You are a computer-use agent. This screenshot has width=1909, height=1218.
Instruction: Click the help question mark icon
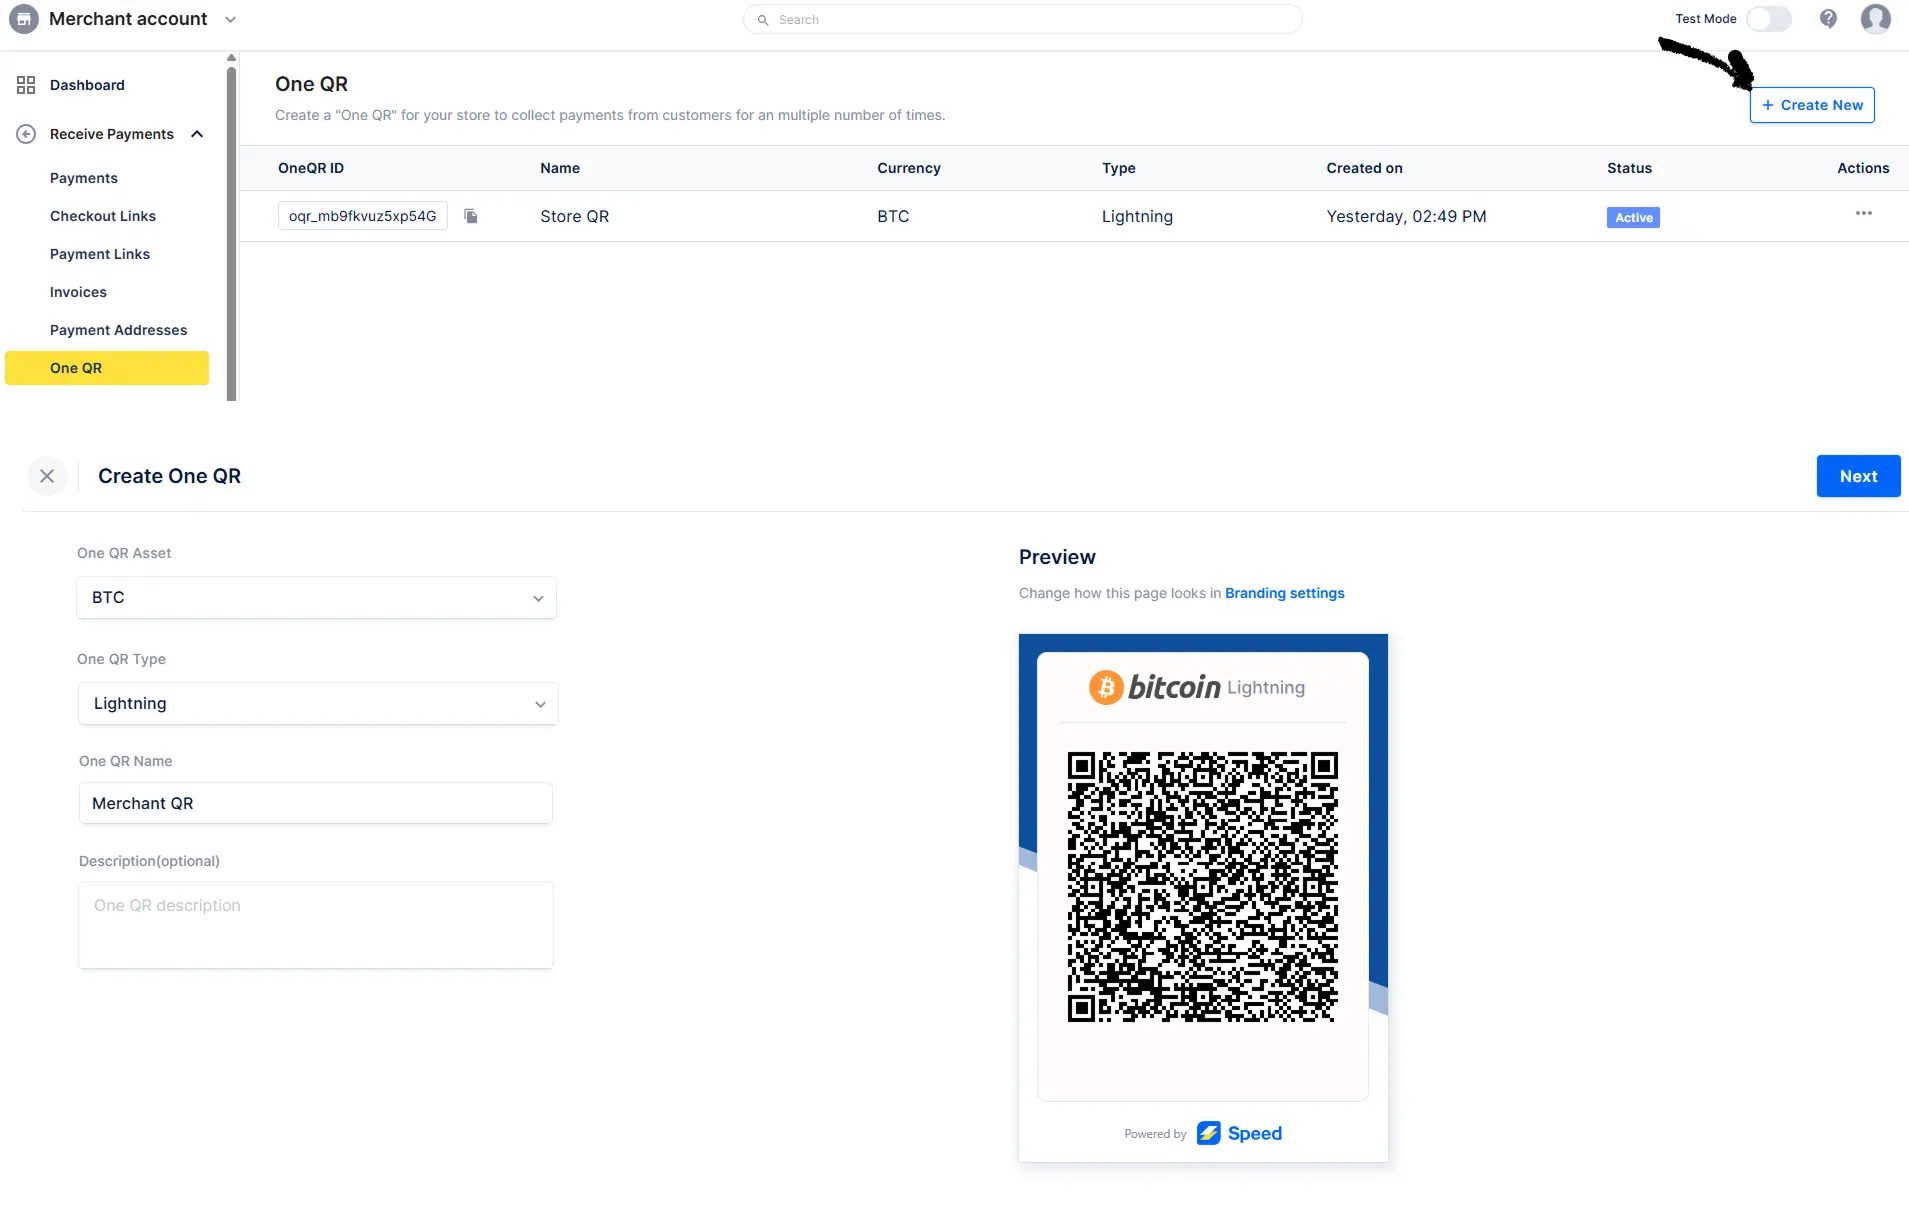(1828, 19)
